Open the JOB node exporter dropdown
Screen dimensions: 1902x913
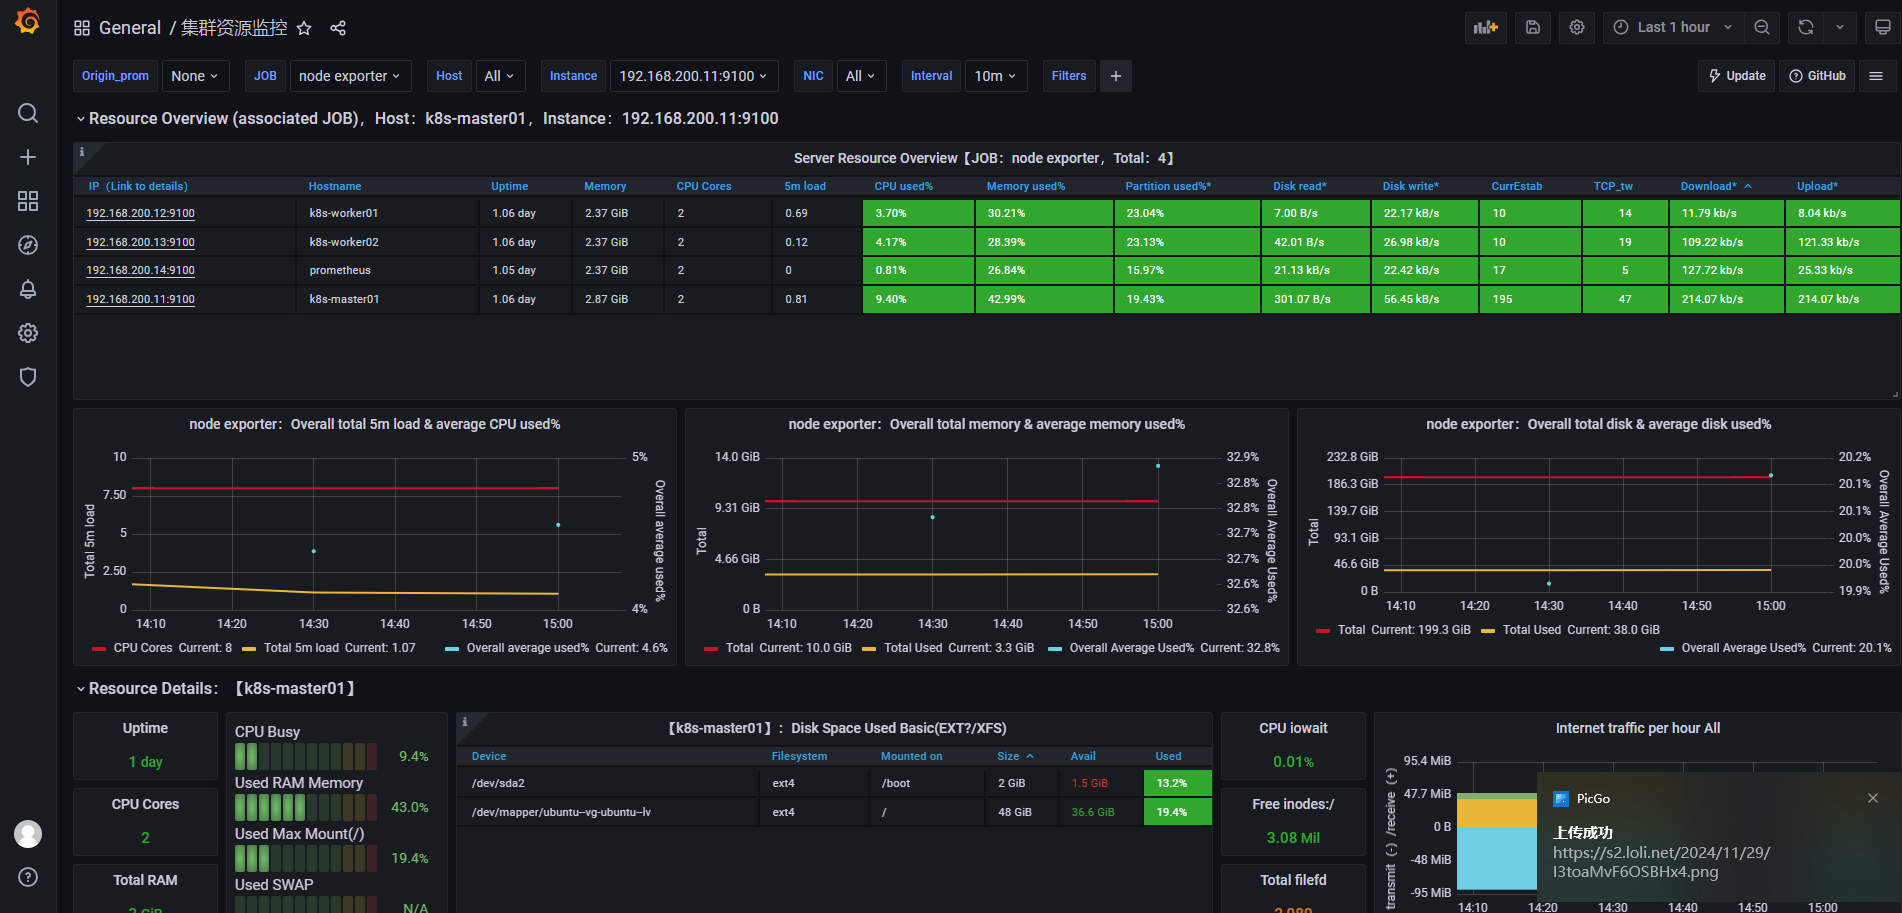coord(349,76)
